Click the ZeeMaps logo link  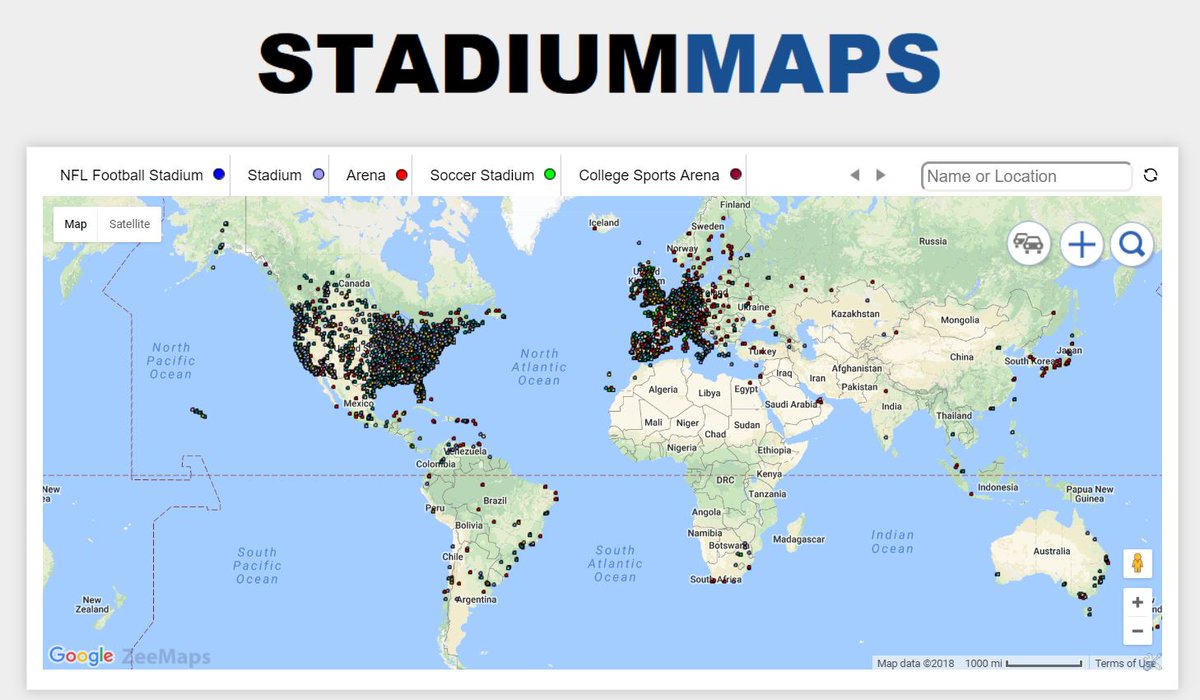click(x=166, y=657)
